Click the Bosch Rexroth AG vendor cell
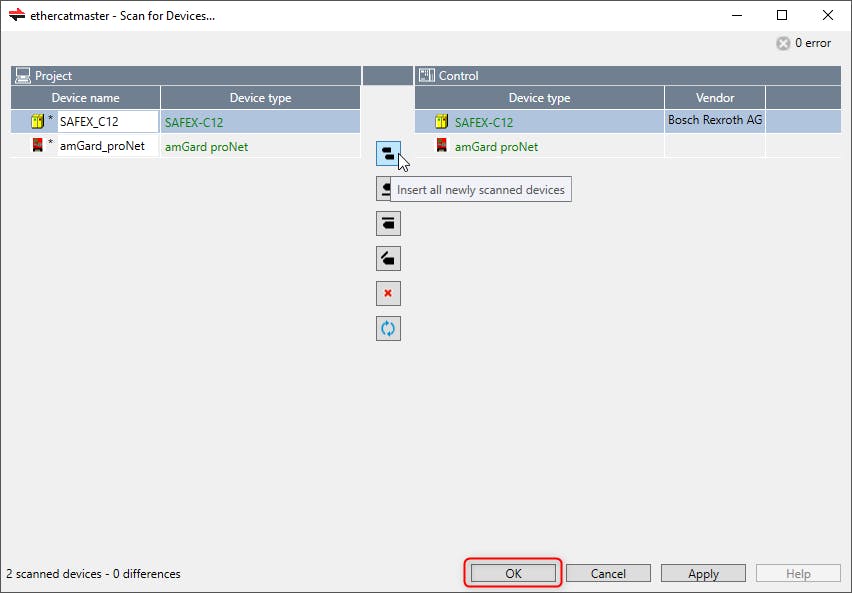 [x=715, y=120]
